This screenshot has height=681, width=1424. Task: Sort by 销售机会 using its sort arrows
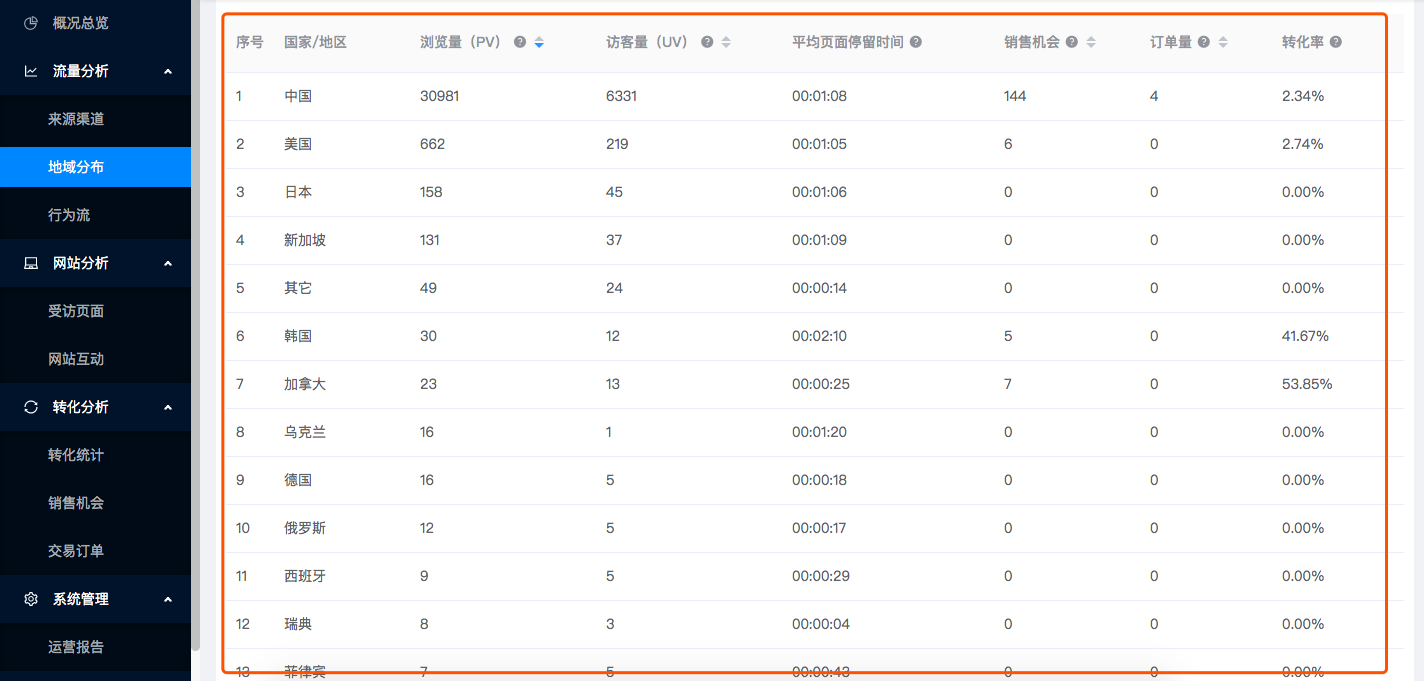click(x=1091, y=42)
